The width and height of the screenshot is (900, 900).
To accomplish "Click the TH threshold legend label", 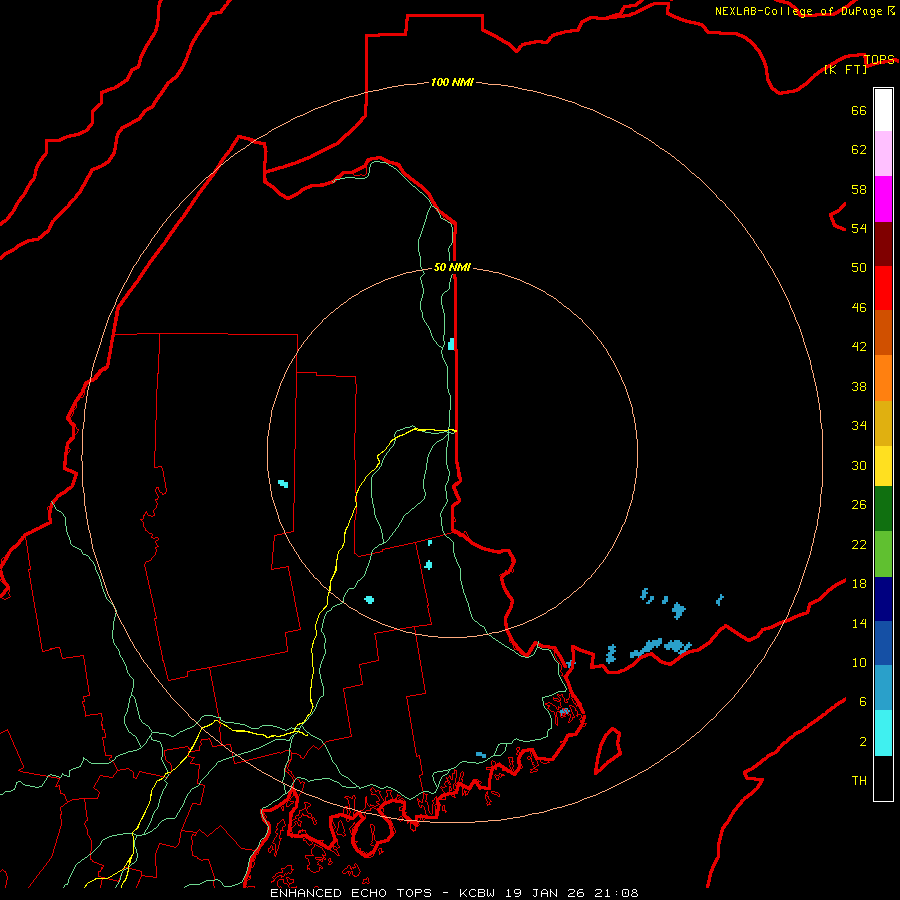I will (859, 780).
